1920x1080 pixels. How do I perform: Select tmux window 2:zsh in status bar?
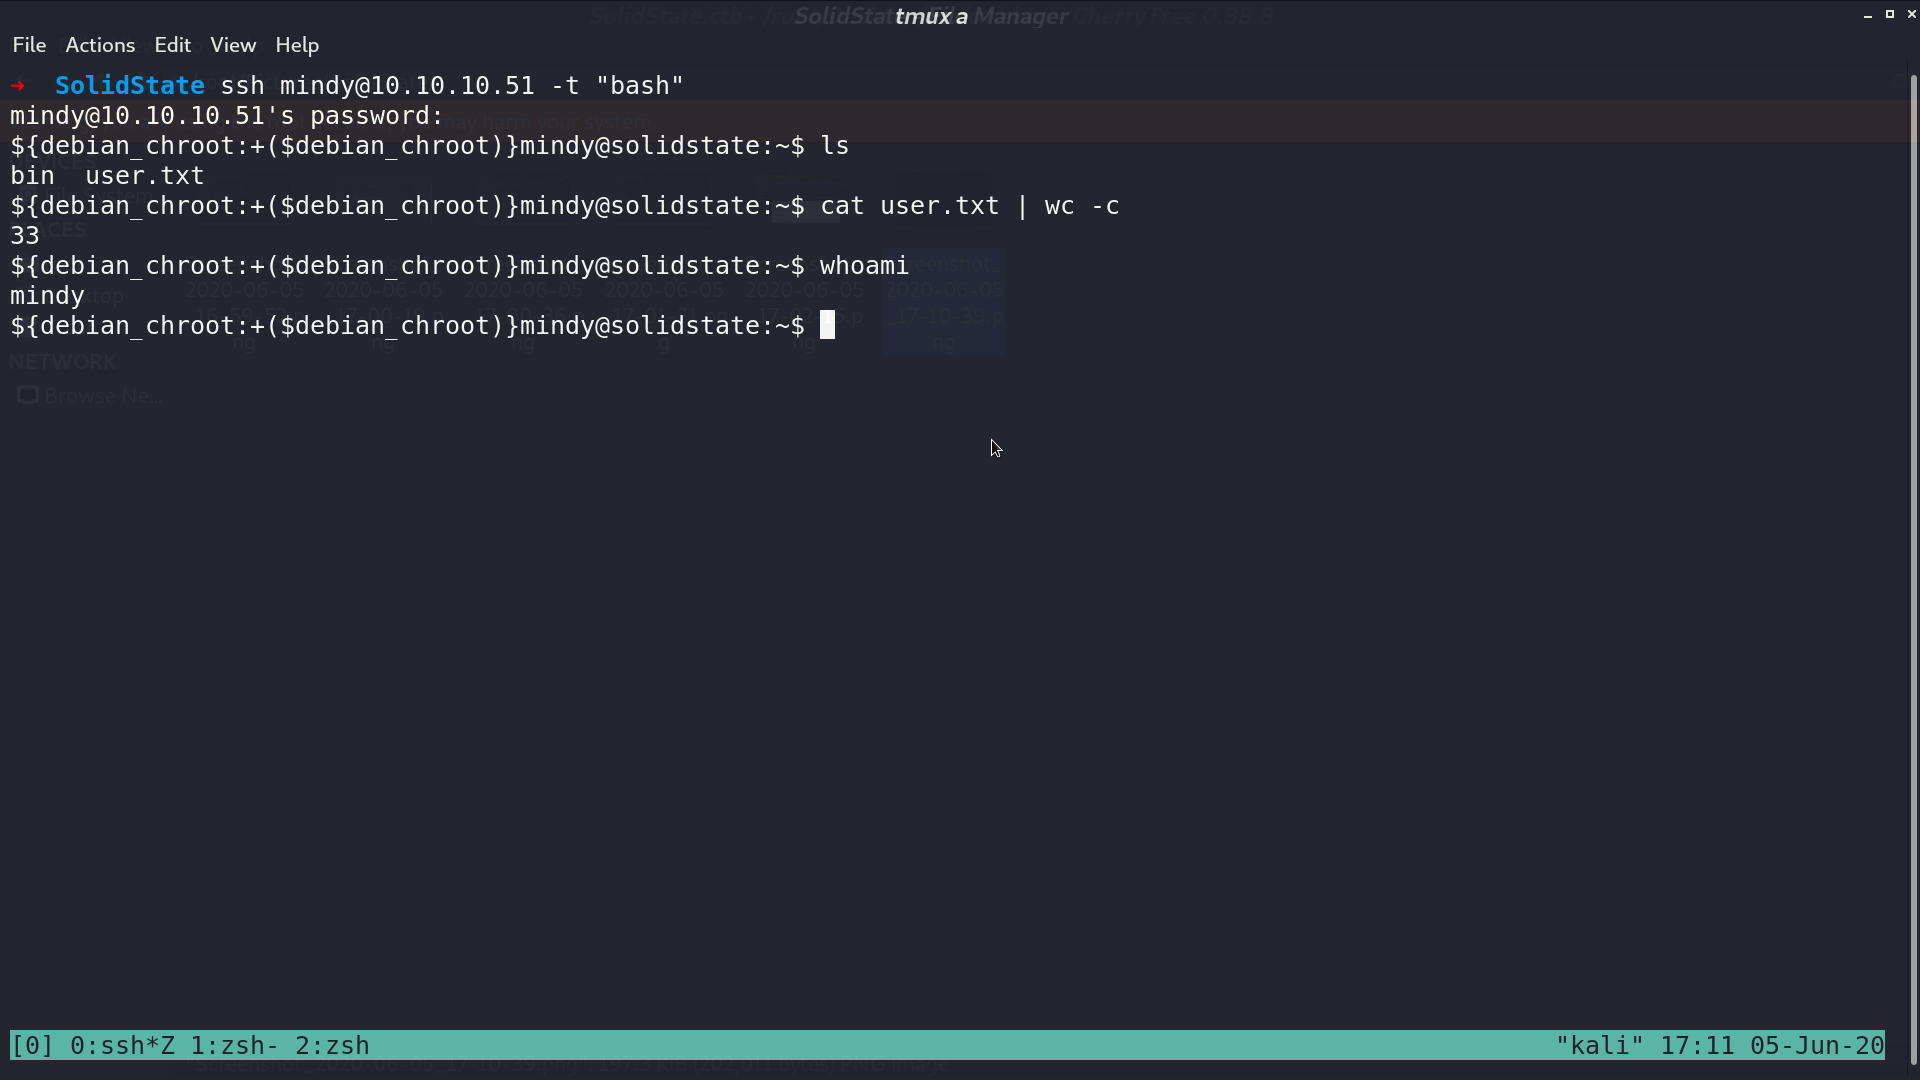332,1046
